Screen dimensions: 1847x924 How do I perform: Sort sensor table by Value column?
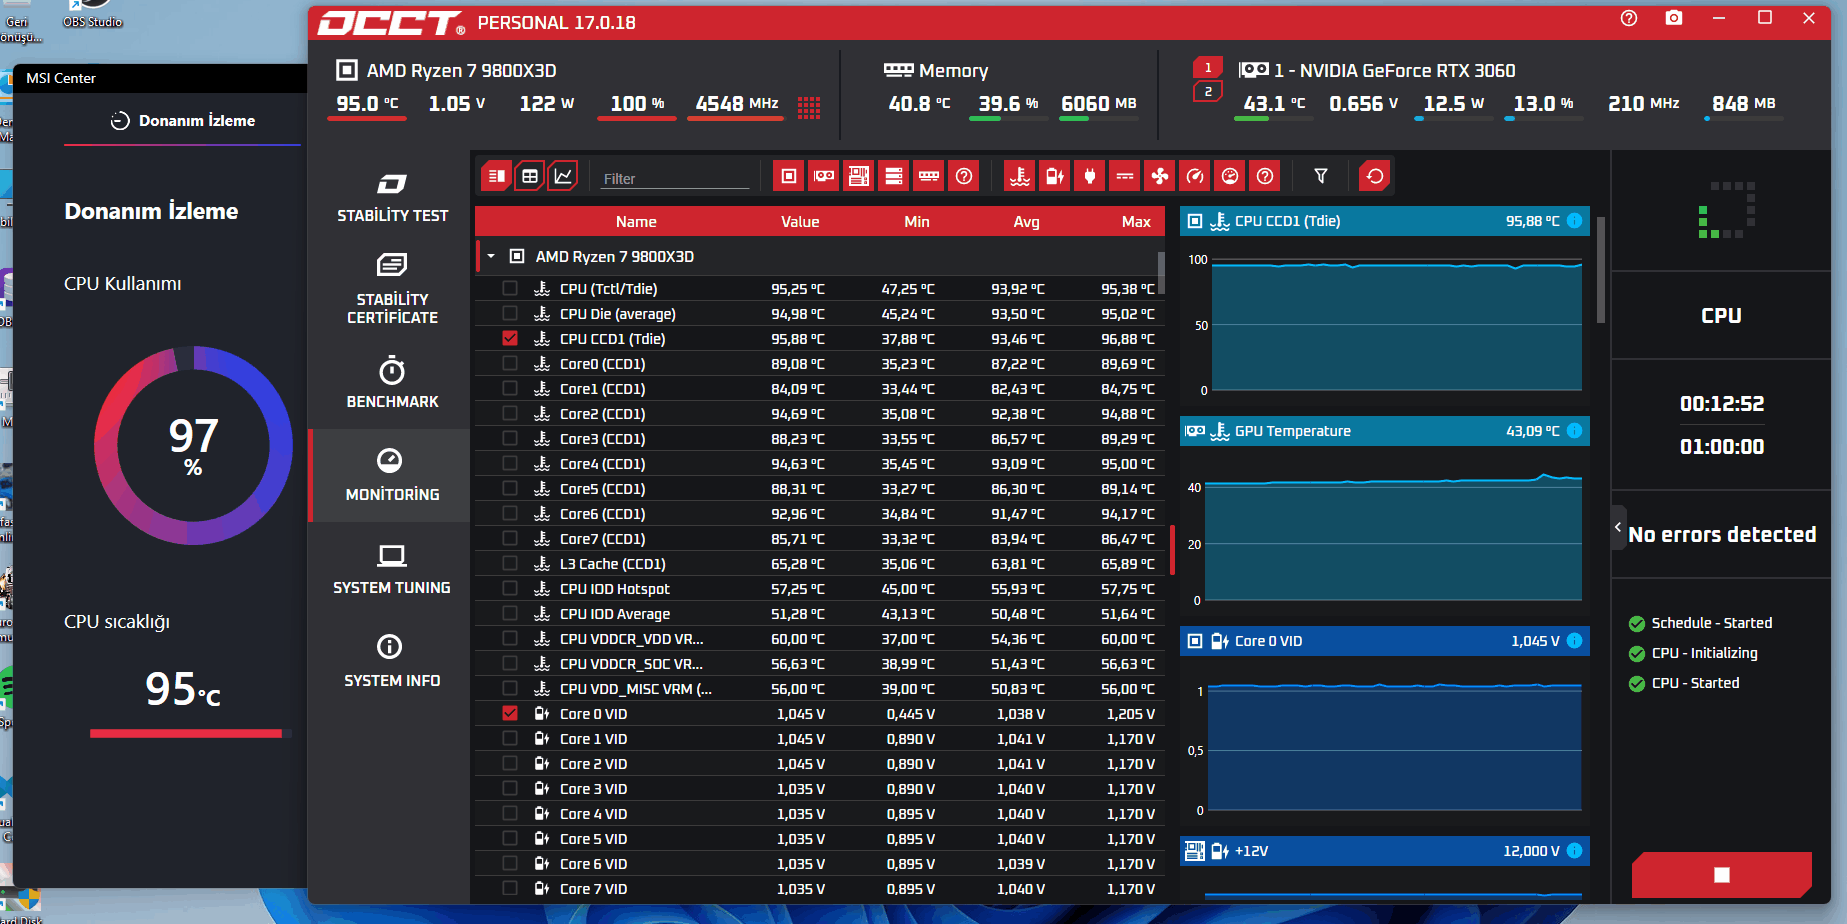coord(800,222)
